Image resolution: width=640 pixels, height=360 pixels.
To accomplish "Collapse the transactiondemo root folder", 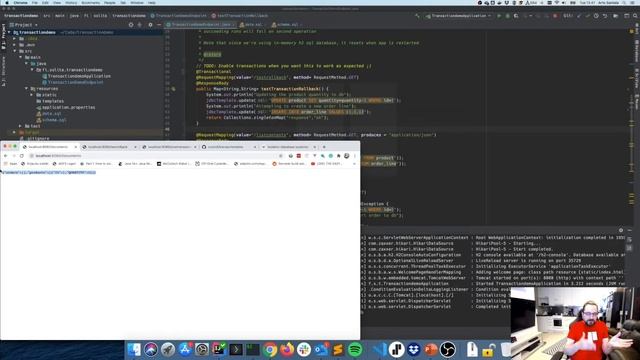I will click(9, 32).
